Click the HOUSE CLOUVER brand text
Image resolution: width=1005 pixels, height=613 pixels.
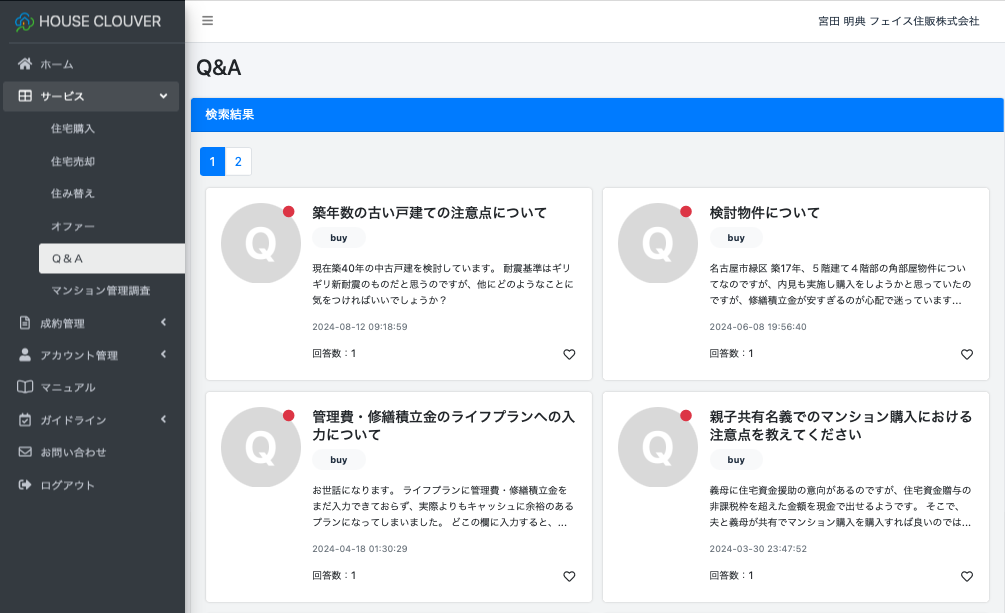pos(100,21)
